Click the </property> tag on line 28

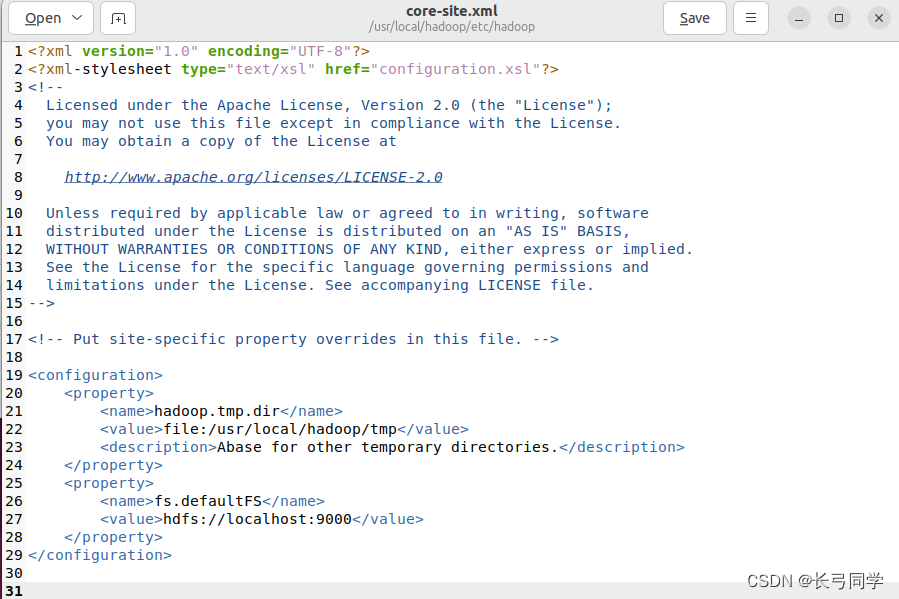114,537
